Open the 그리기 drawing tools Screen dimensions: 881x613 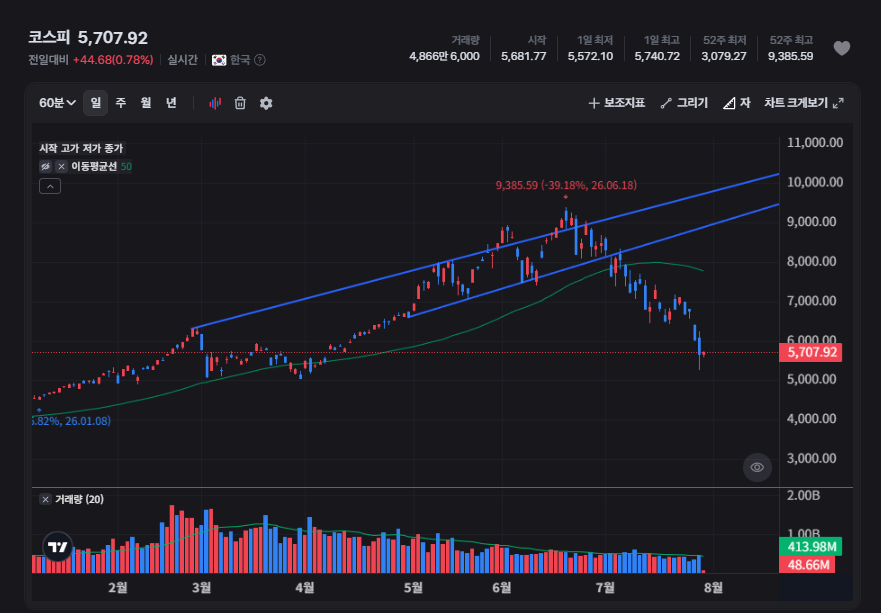coord(684,103)
